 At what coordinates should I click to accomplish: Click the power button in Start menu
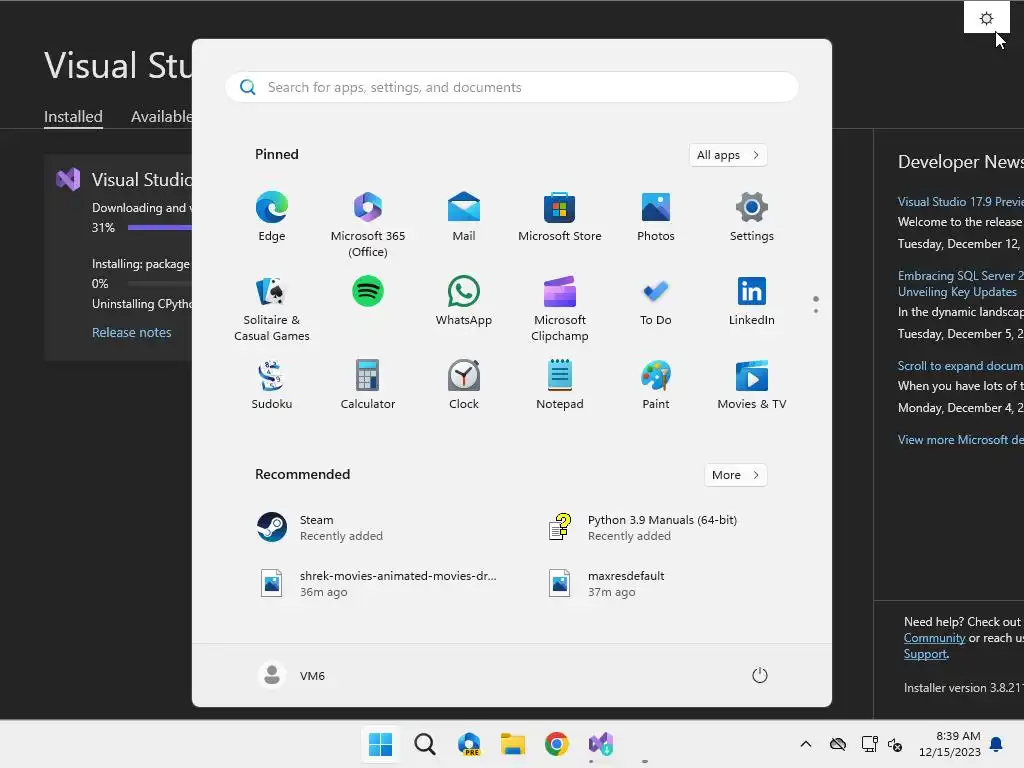[x=760, y=675]
